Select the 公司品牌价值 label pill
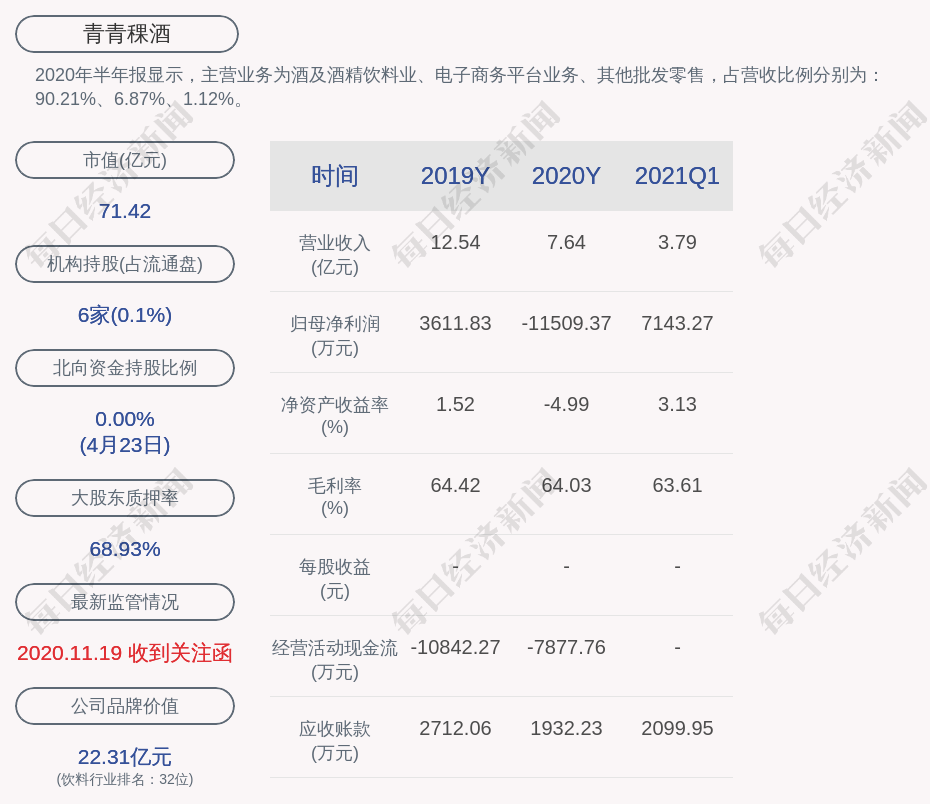930x804 pixels. tap(125, 706)
